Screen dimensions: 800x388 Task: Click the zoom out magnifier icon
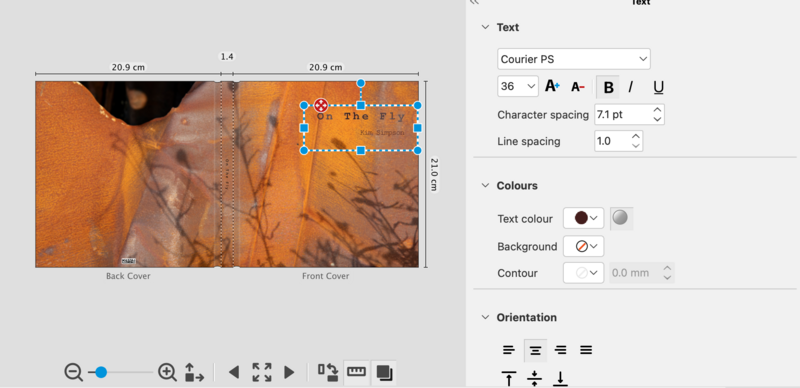[x=73, y=372]
